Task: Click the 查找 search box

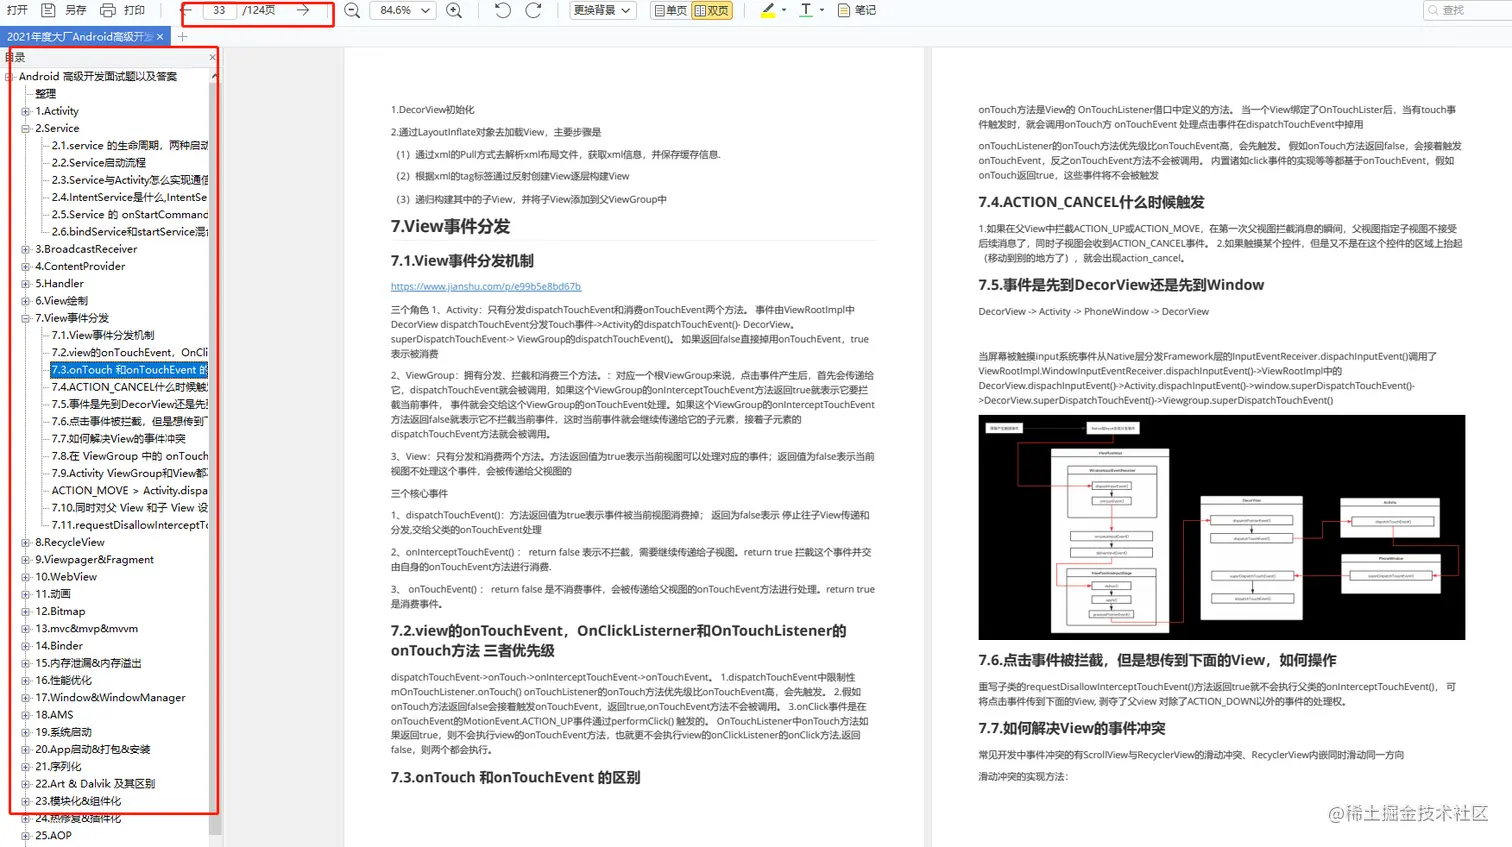Action: pos(1466,10)
